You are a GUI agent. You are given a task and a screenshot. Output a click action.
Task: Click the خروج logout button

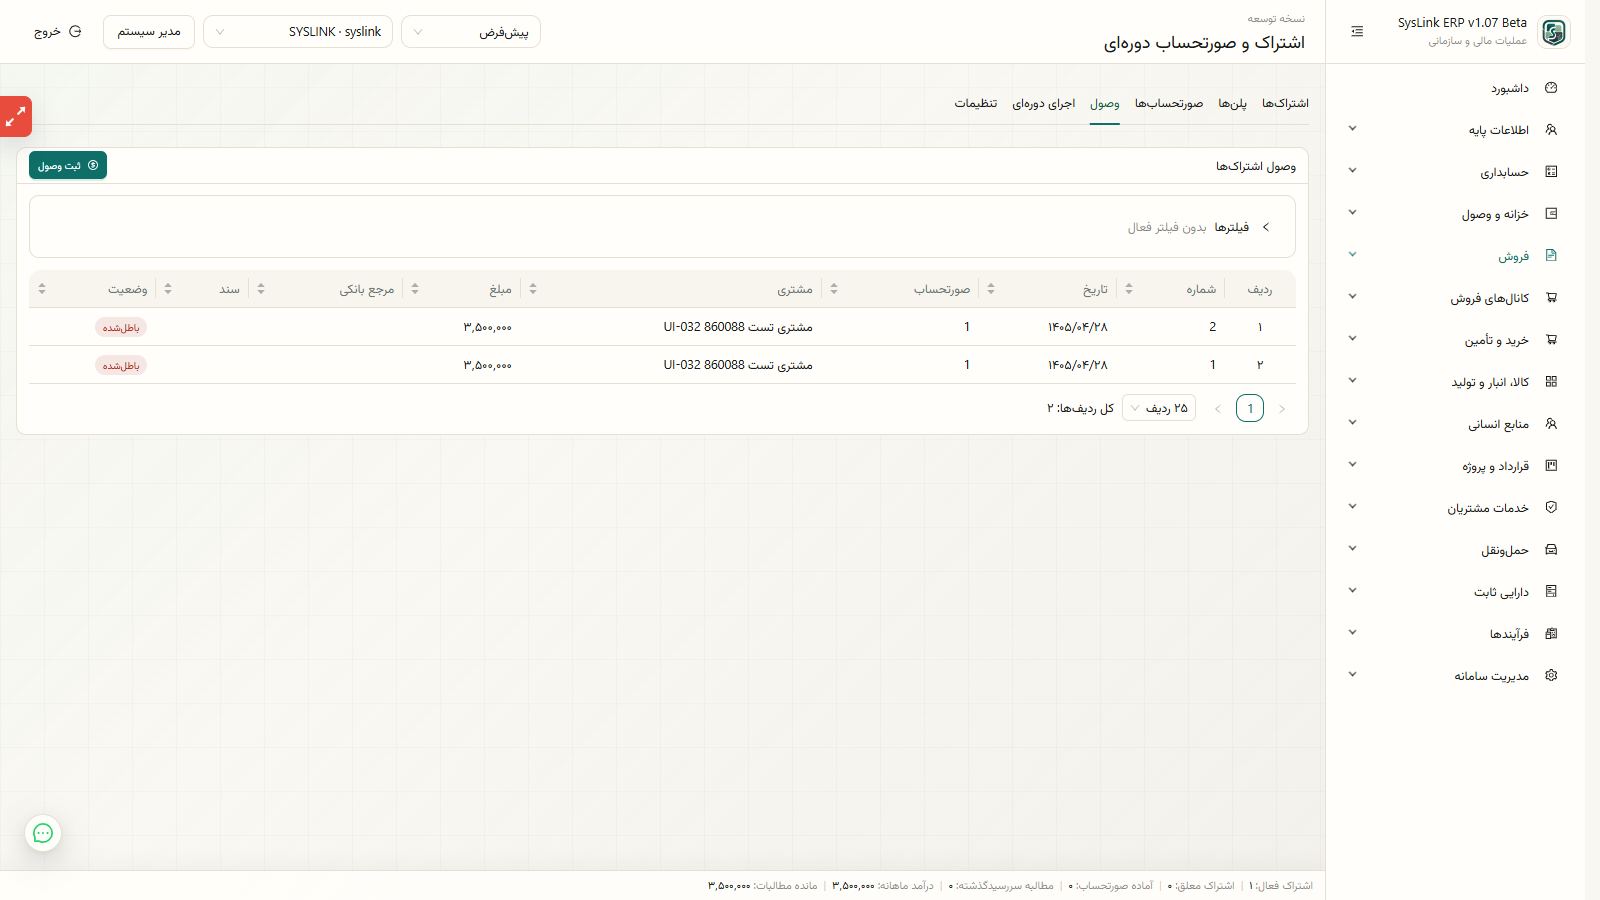tap(57, 32)
